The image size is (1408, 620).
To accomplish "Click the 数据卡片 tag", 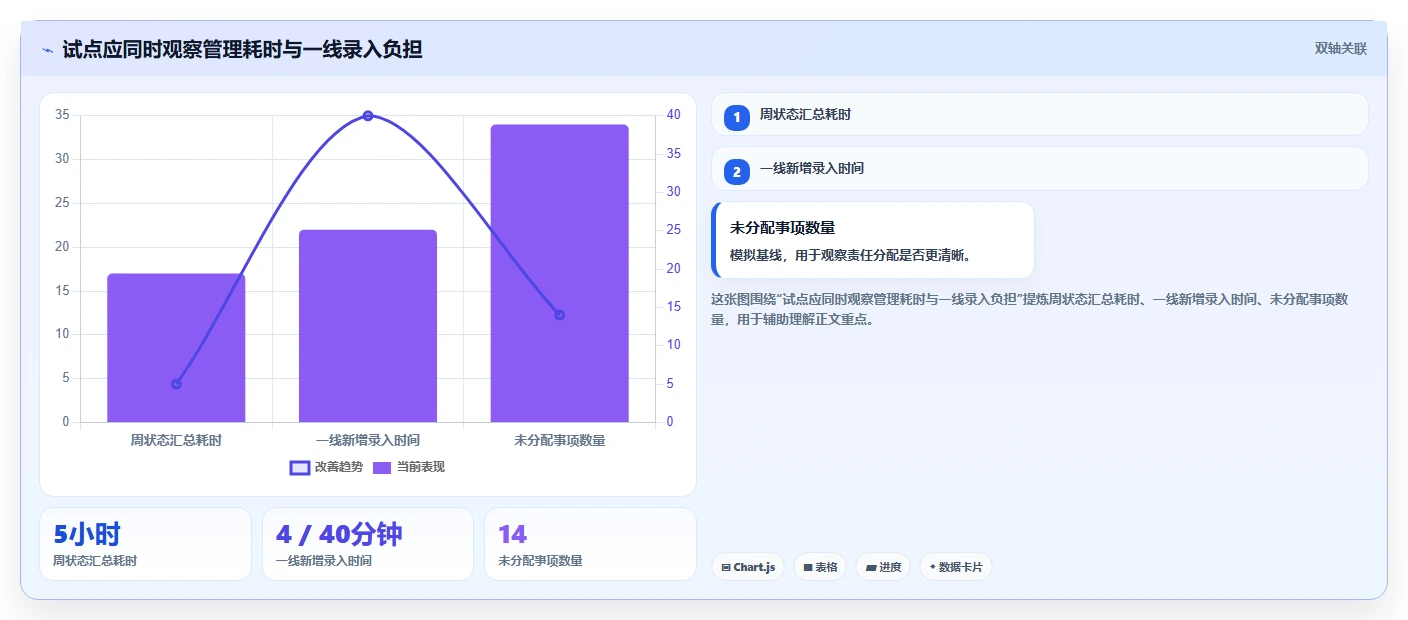I will pos(956,567).
